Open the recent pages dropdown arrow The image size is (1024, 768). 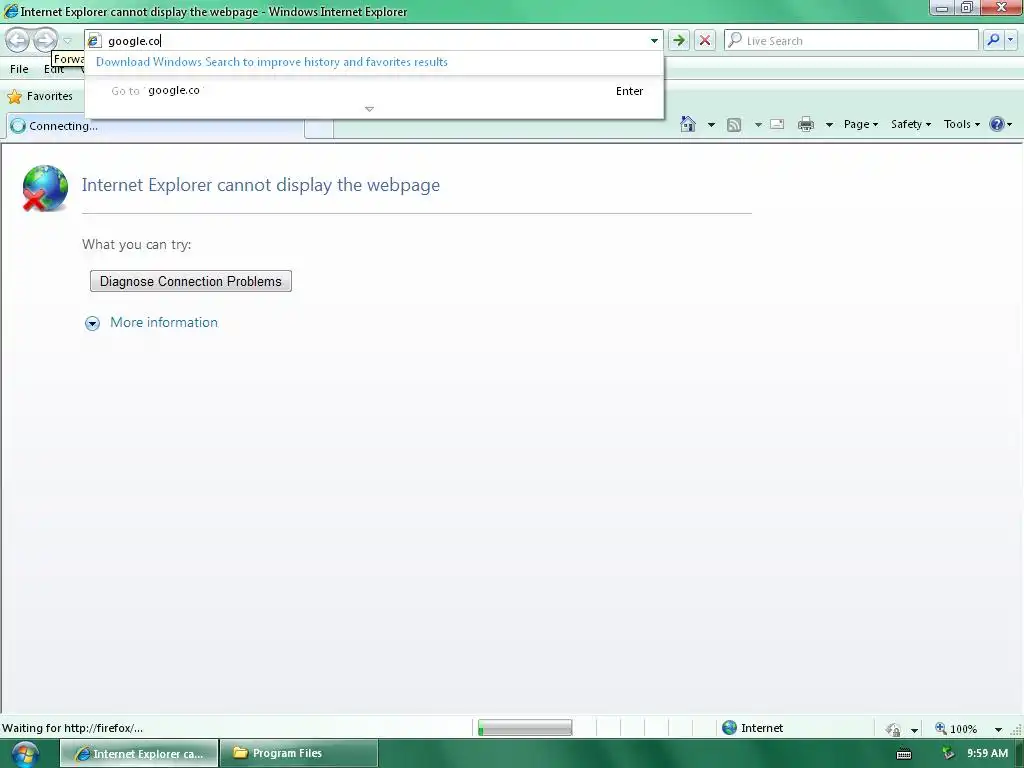click(x=67, y=41)
